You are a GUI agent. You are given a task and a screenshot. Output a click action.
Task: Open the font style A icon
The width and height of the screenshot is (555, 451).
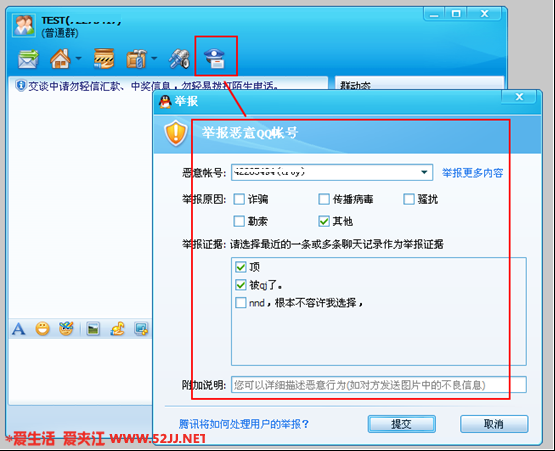tap(18, 329)
